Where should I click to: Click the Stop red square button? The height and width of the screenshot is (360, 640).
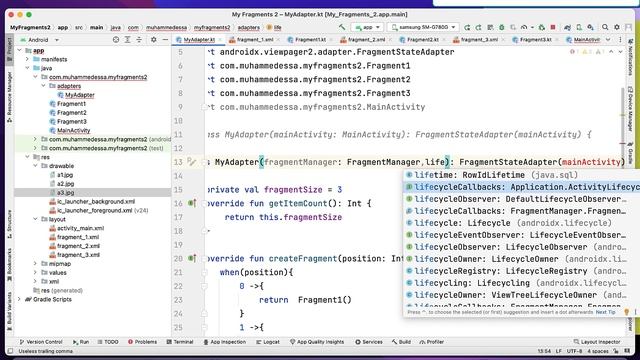click(x=553, y=27)
